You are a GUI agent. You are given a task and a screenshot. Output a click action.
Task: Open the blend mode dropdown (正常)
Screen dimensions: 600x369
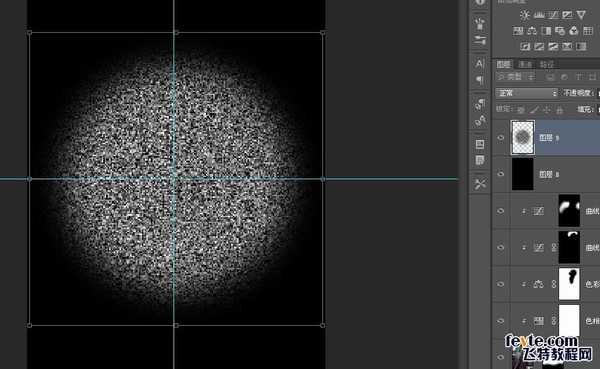[x=527, y=93]
